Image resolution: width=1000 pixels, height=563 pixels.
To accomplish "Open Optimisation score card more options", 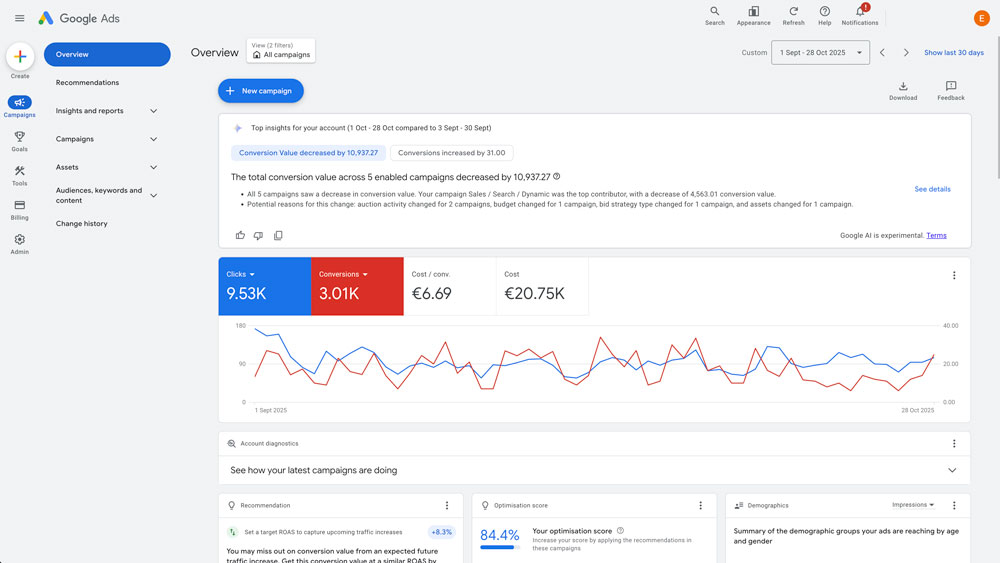I will 700,506.
